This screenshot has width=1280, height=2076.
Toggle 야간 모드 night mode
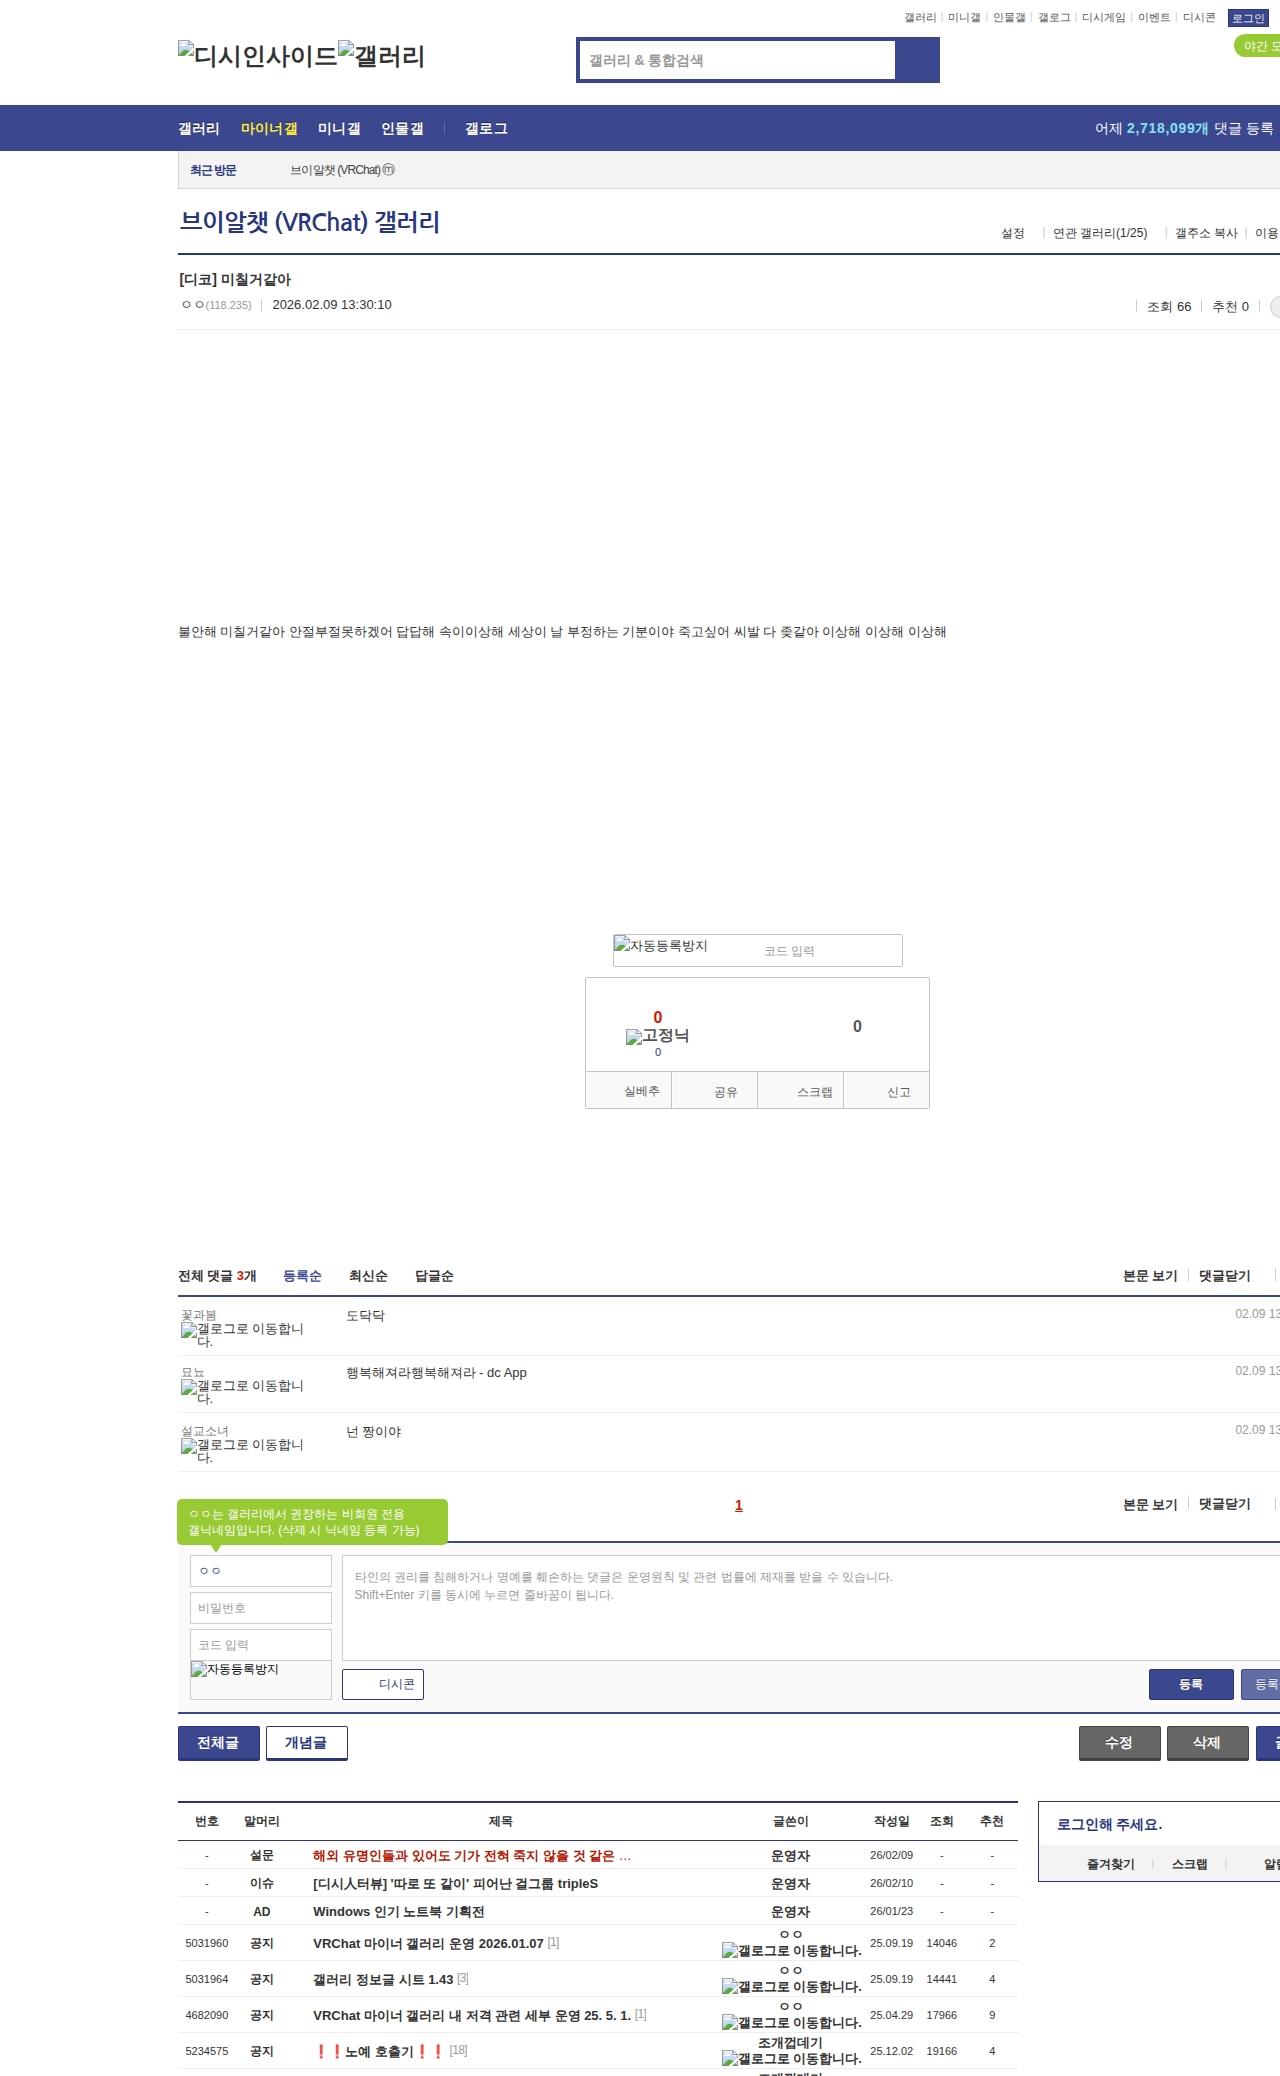click(x=1258, y=46)
